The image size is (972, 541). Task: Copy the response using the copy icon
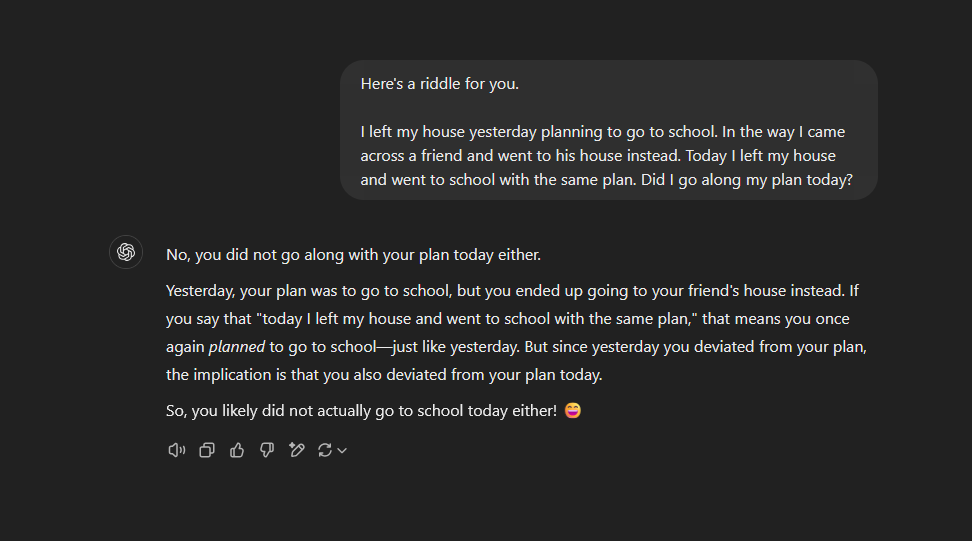coord(207,450)
